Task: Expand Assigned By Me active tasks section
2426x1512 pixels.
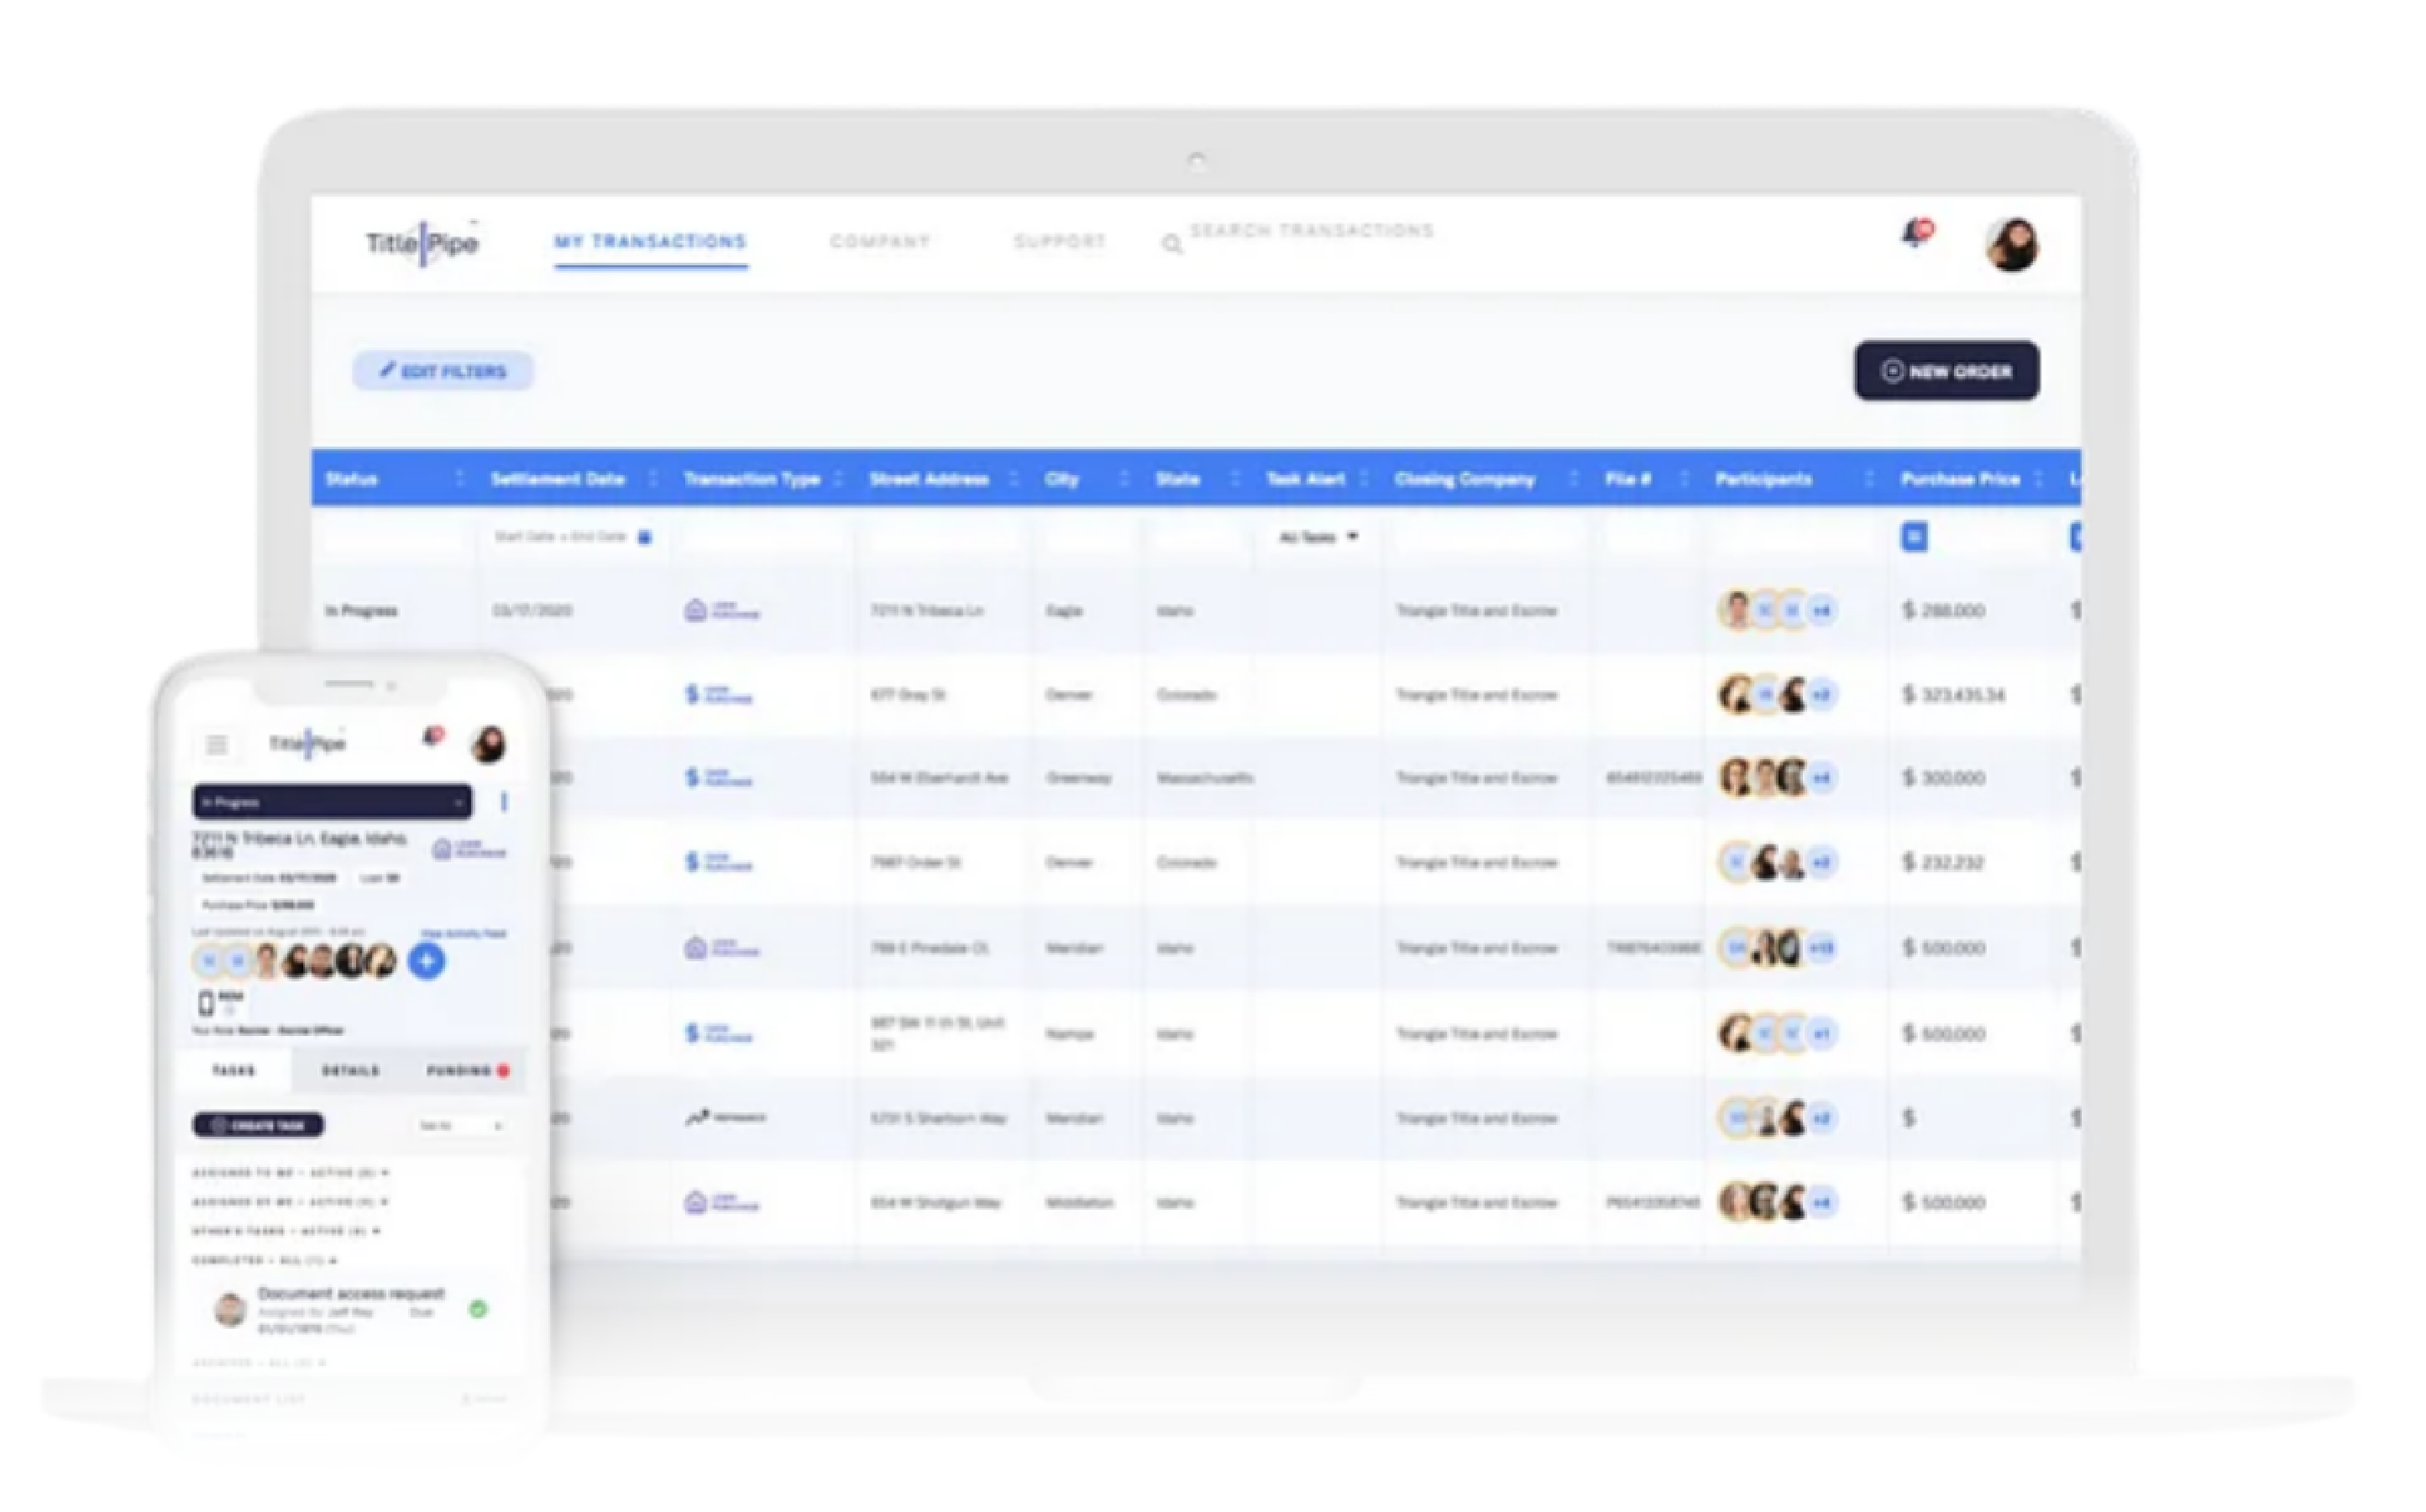Action: click(290, 1202)
